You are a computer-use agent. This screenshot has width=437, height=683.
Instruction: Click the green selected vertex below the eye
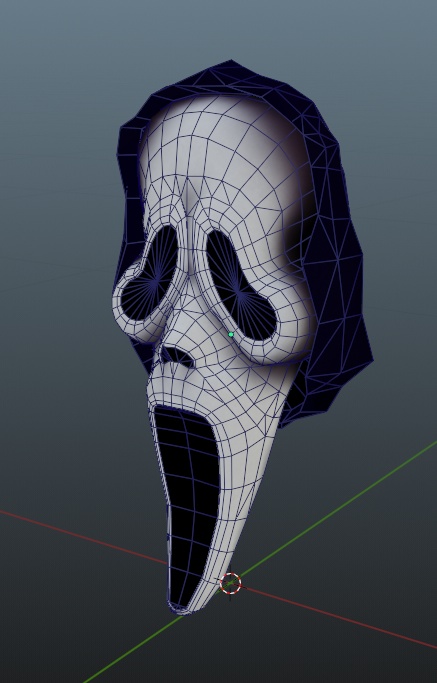[231, 335]
